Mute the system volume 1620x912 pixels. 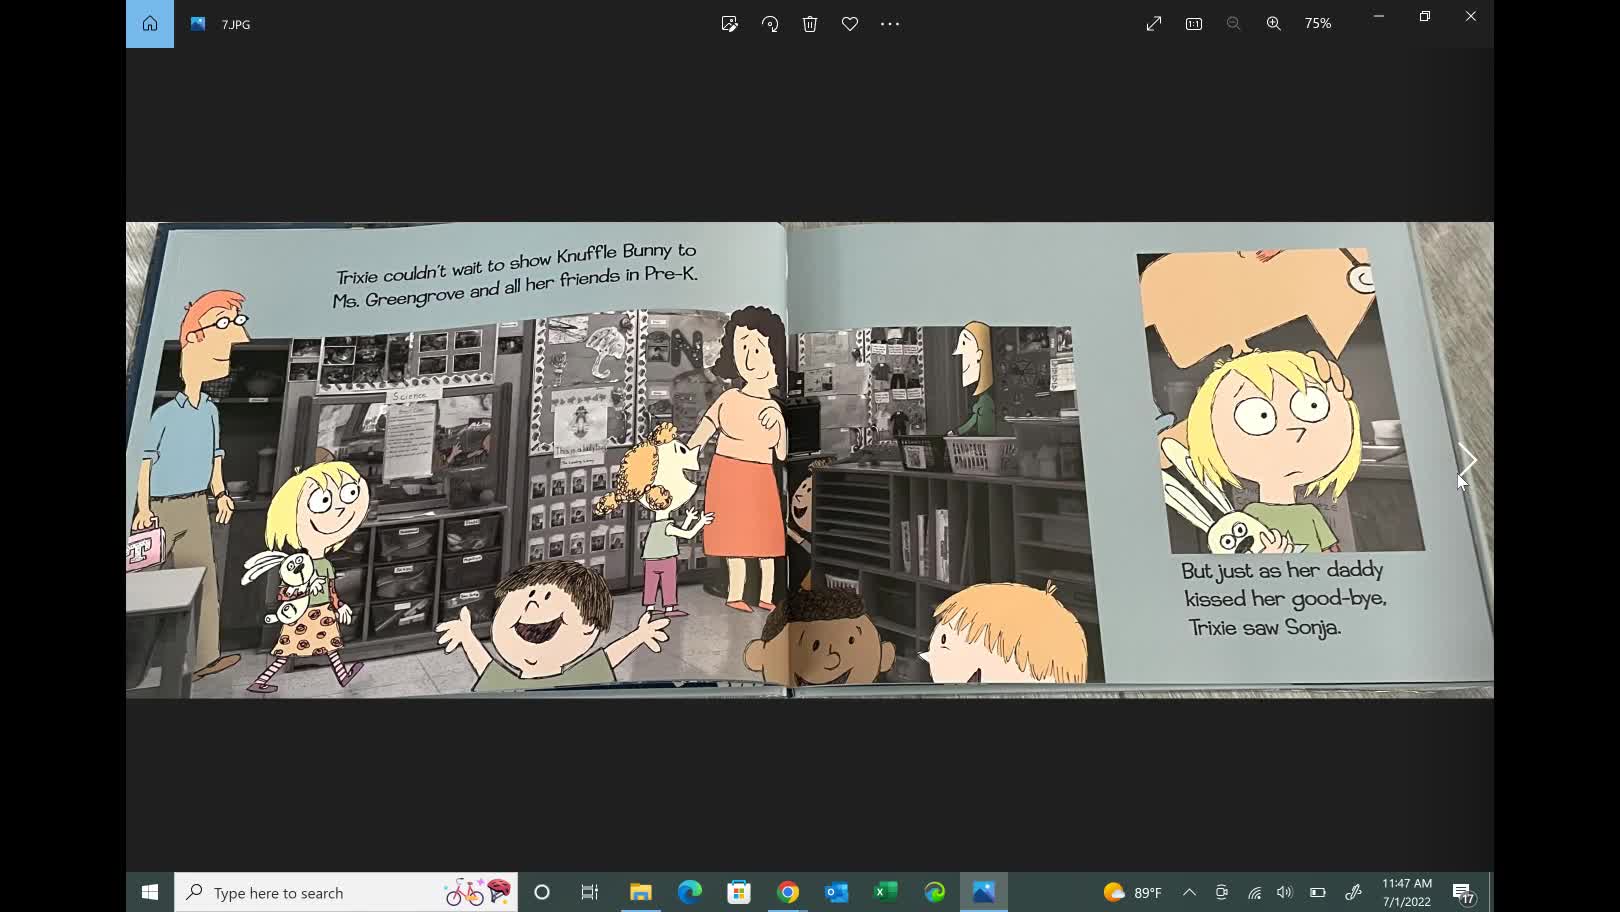tap(1285, 891)
